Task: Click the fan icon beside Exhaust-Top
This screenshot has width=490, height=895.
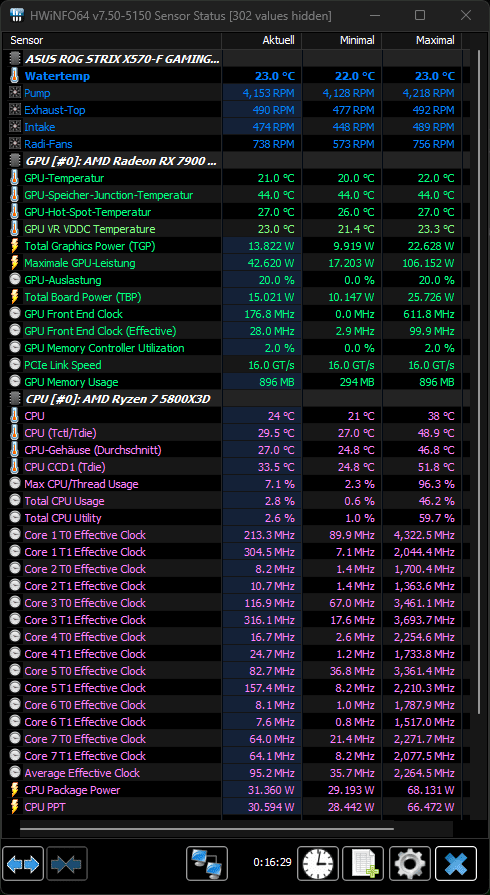Action: click(15, 110)
